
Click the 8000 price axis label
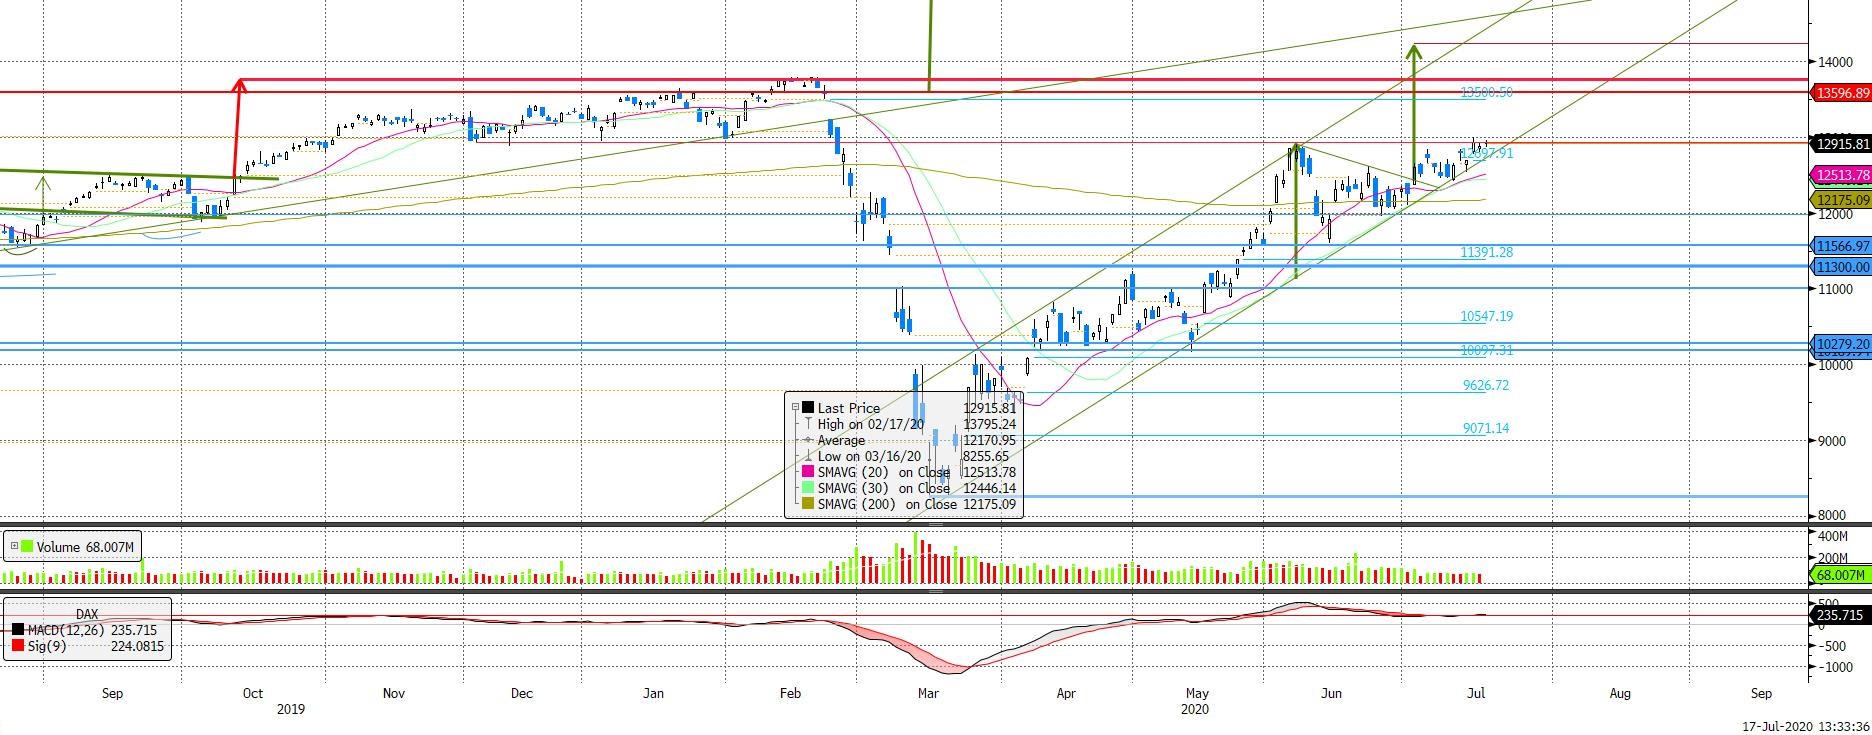point(1832,516)
